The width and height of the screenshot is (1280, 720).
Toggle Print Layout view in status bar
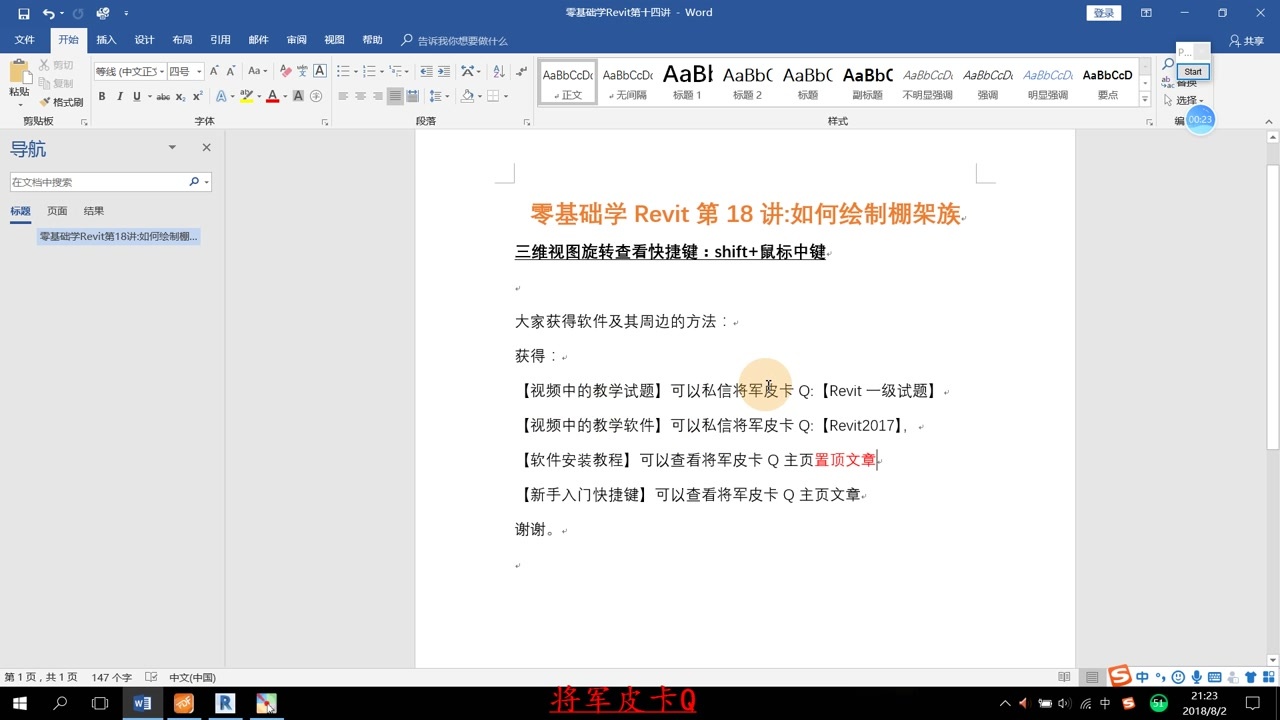point(1092,677)
